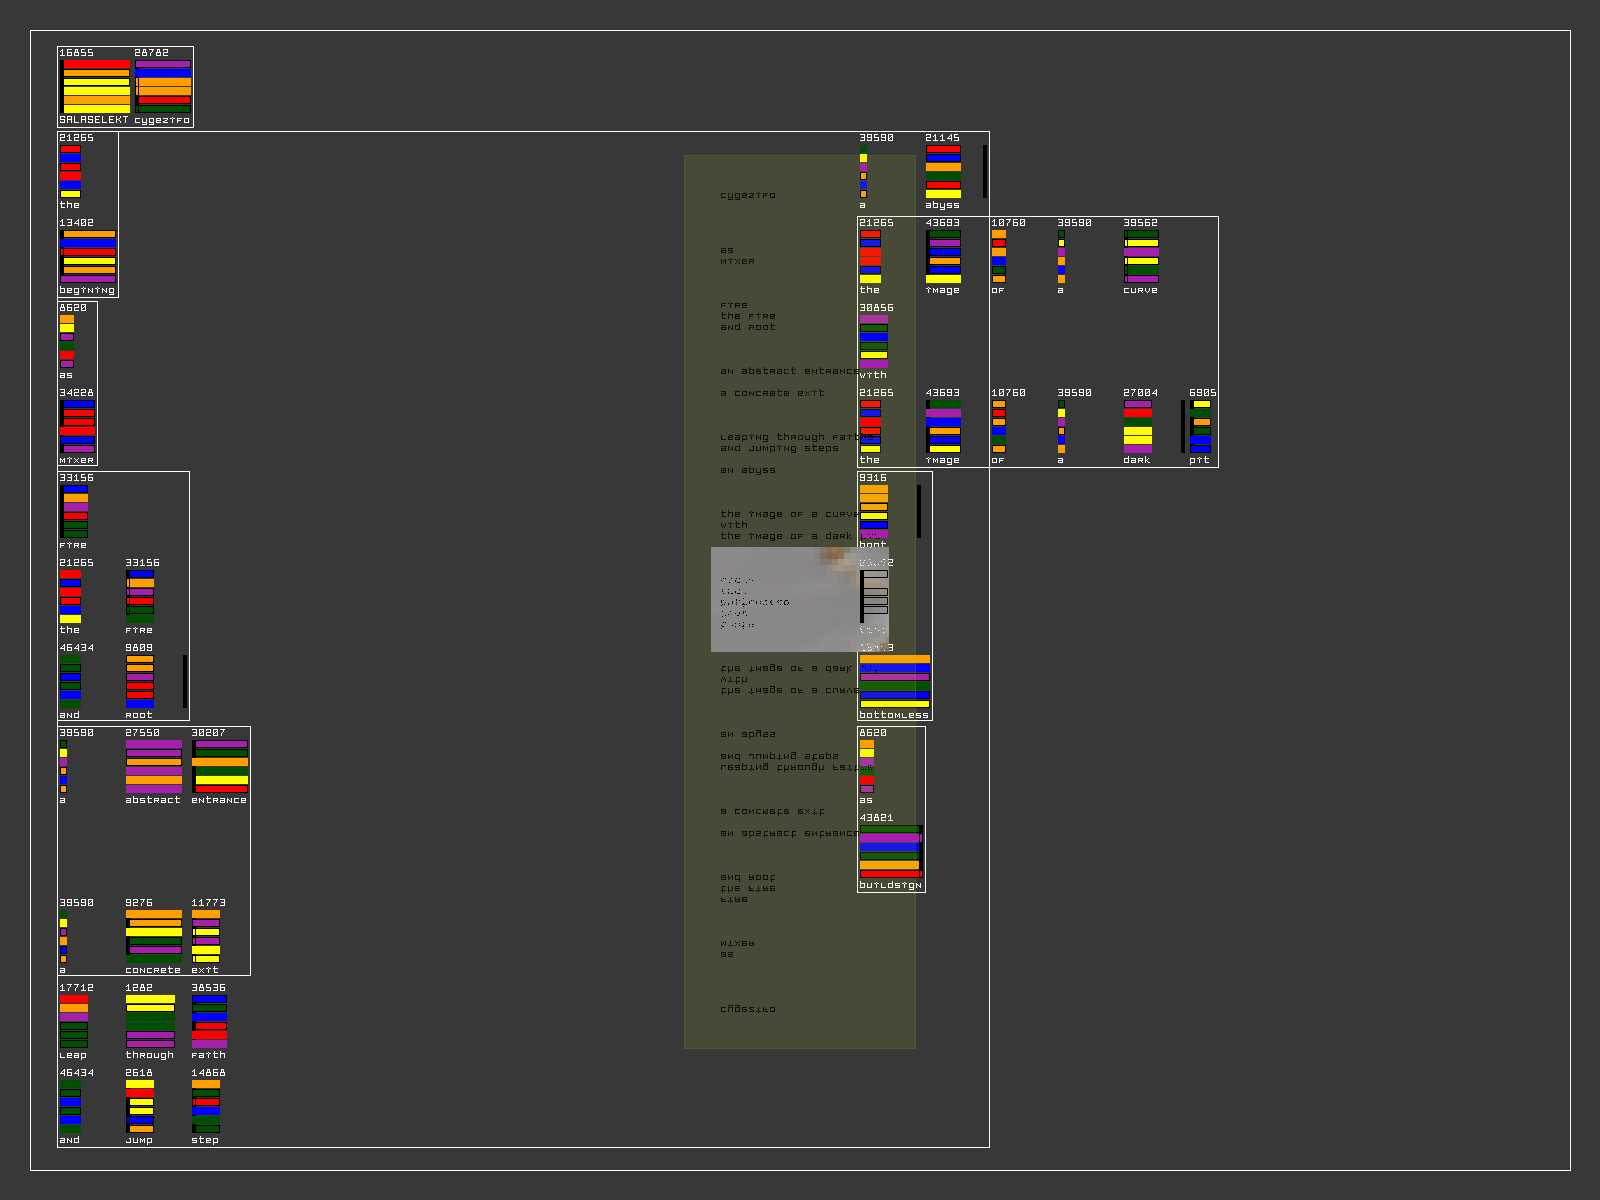This screenshot has height=1200, width=1600.
Task: Select the 'abyss' word block
Action: [943, 172]
